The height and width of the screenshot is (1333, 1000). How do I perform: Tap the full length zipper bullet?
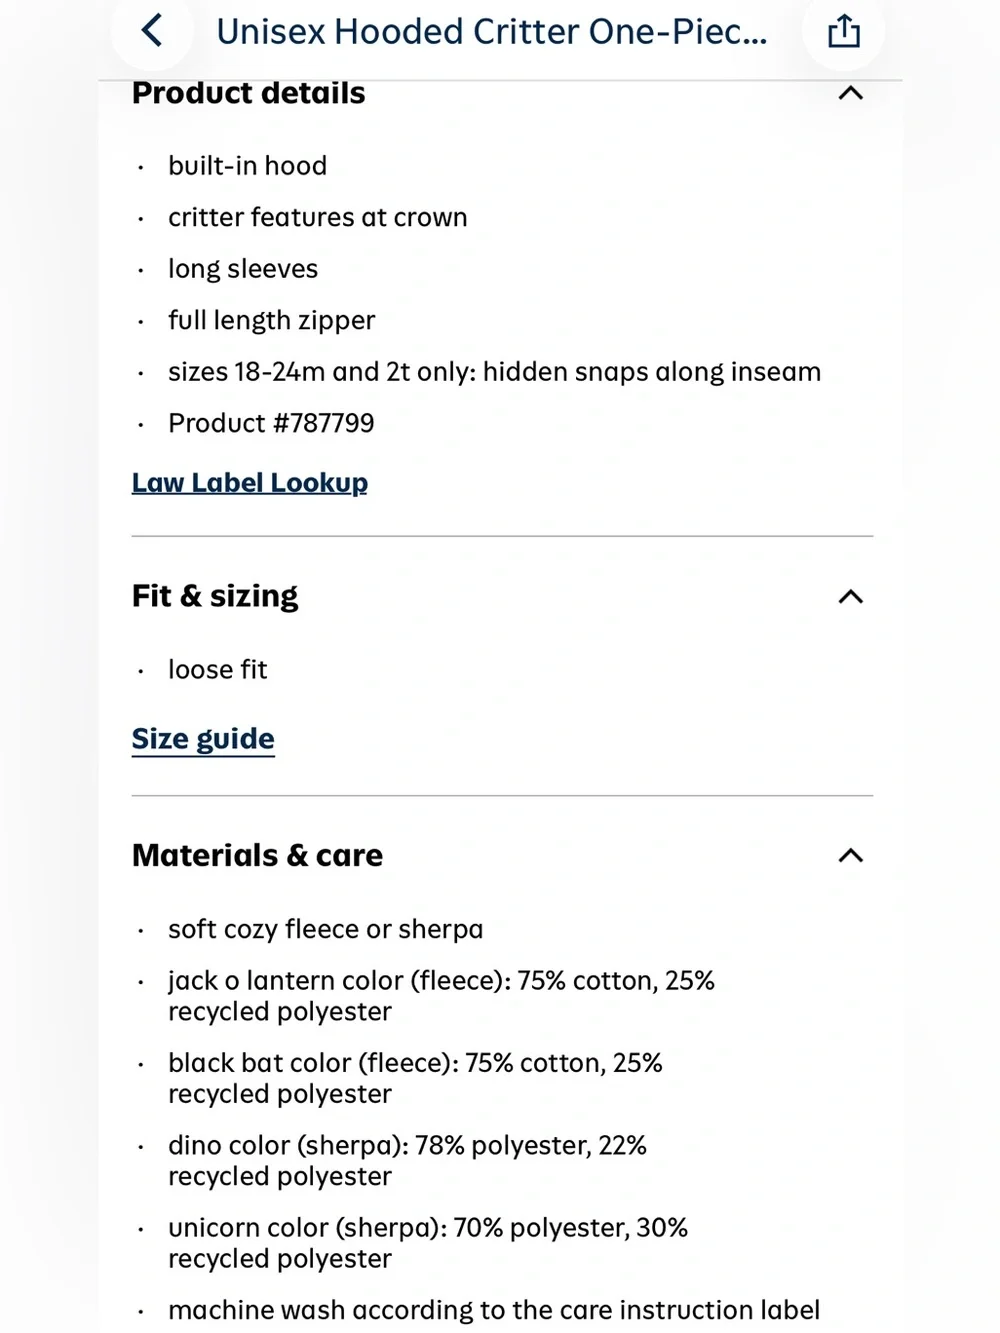272,321
